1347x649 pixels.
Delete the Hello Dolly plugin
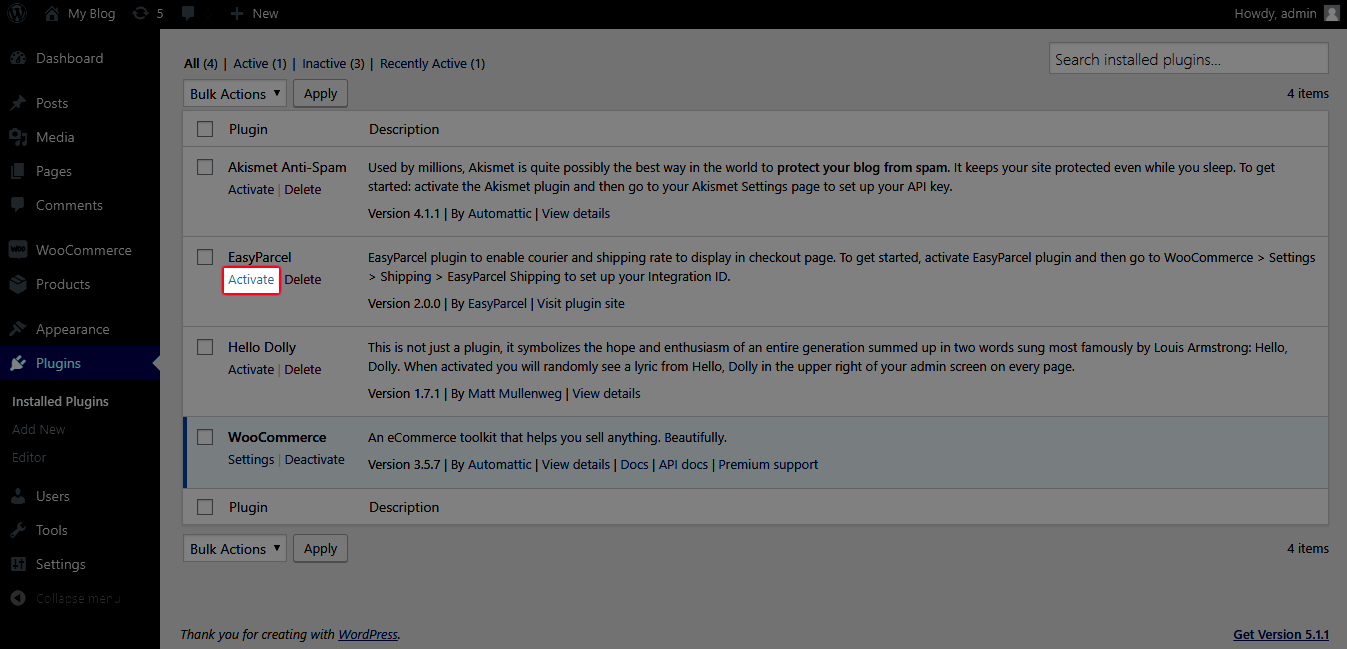click(303, 369)
